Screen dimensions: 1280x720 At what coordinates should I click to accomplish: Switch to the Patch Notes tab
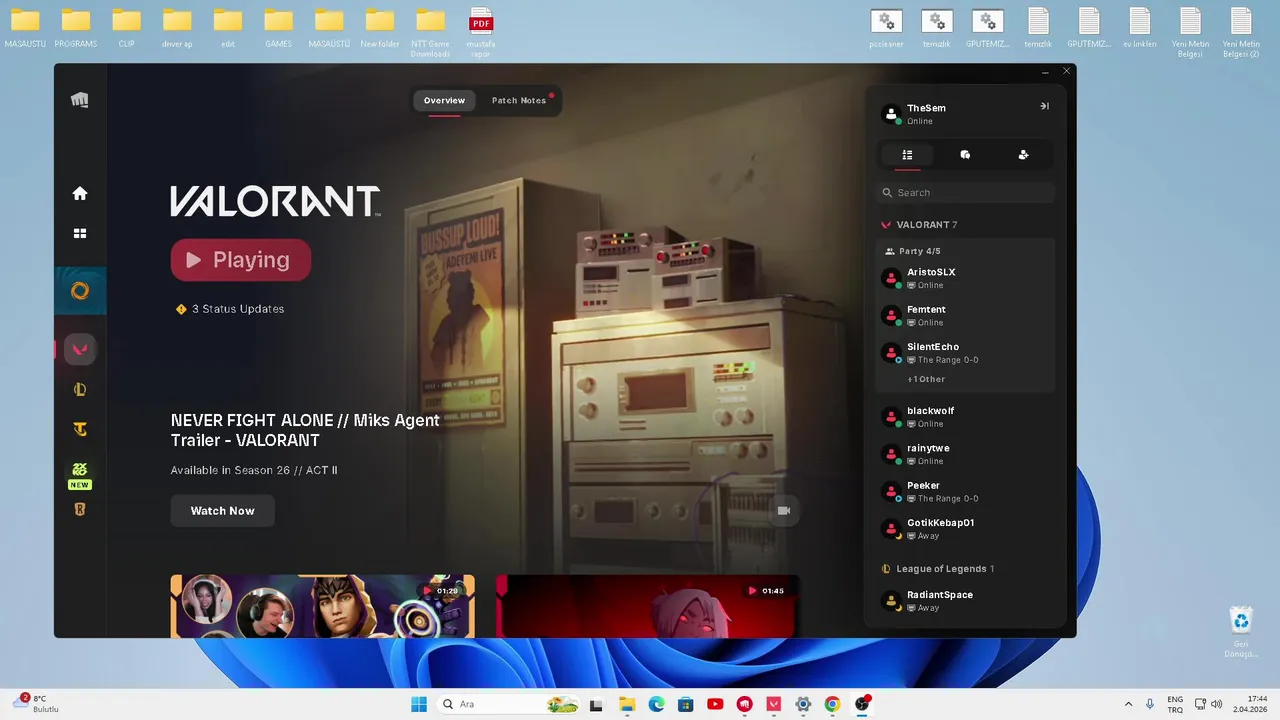(519, 101)
